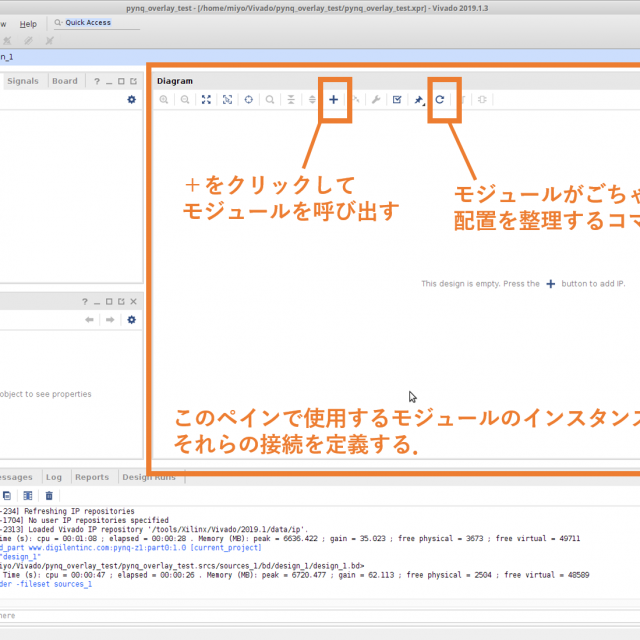Open the Help menu
This screenshot has width=640, height=640.
coord(28,23)
